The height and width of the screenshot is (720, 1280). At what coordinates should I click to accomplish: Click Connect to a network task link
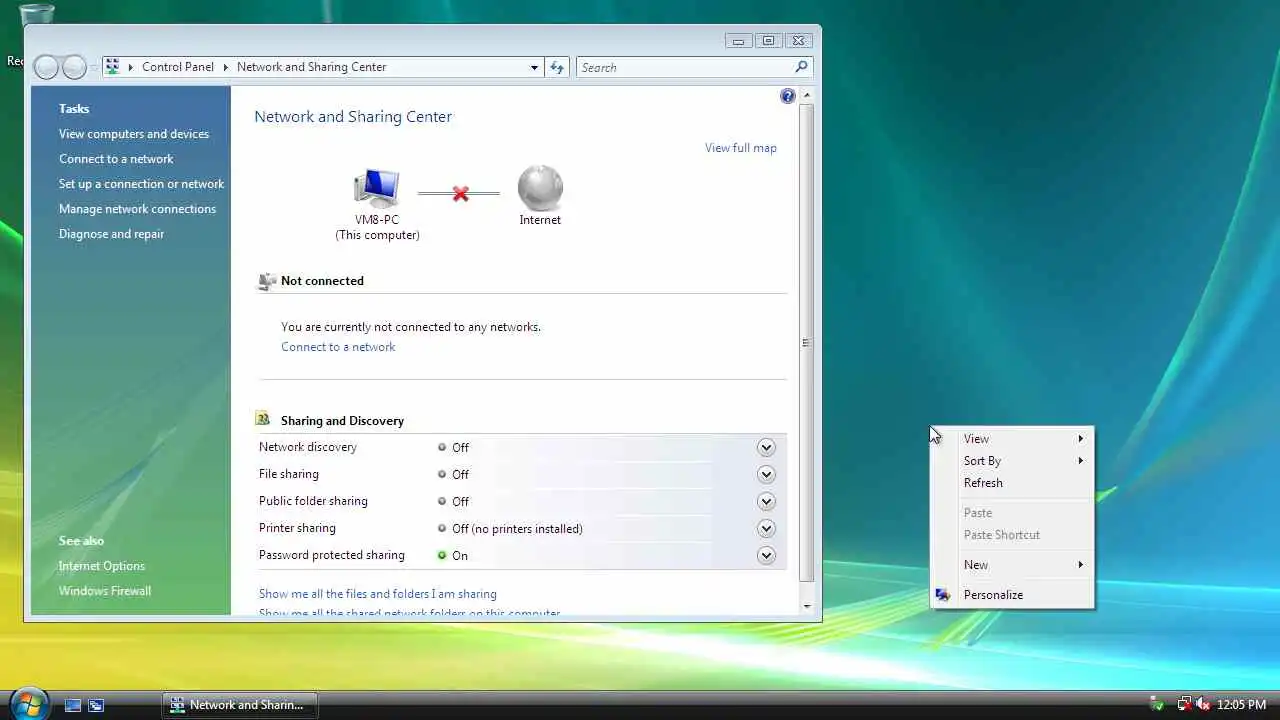pyautogui.click(x=116, y=159)
